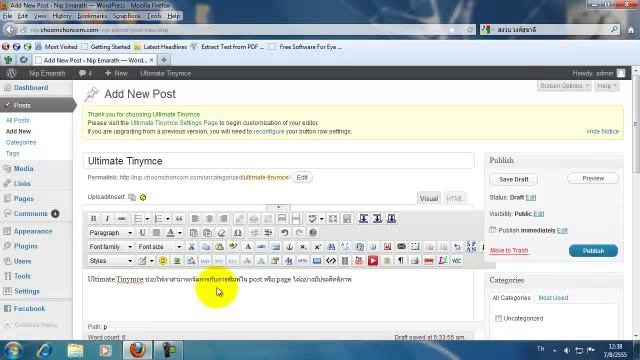The height and width of the screenshot is (360, 640).
Task: Cut selection with scissors icon
Action: (191, 247)
